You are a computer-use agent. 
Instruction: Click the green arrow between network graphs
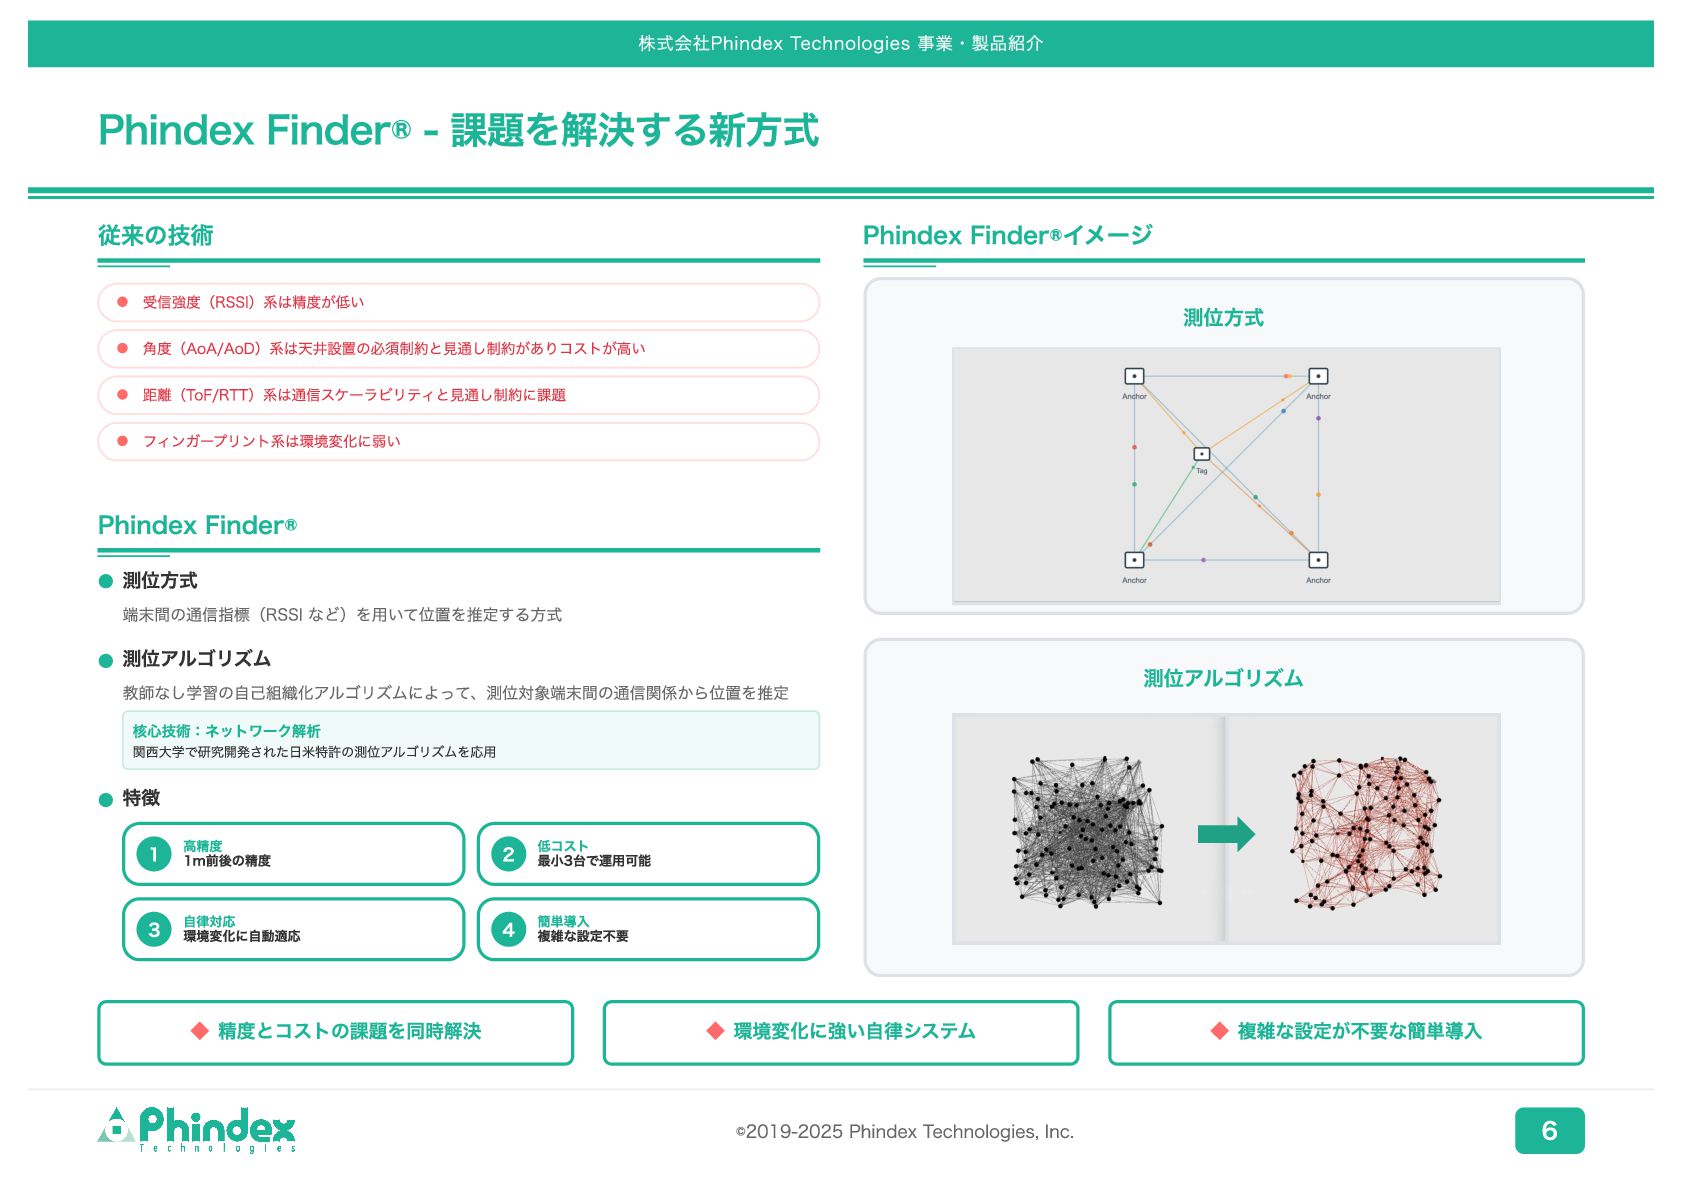[x=1226, y=834]
